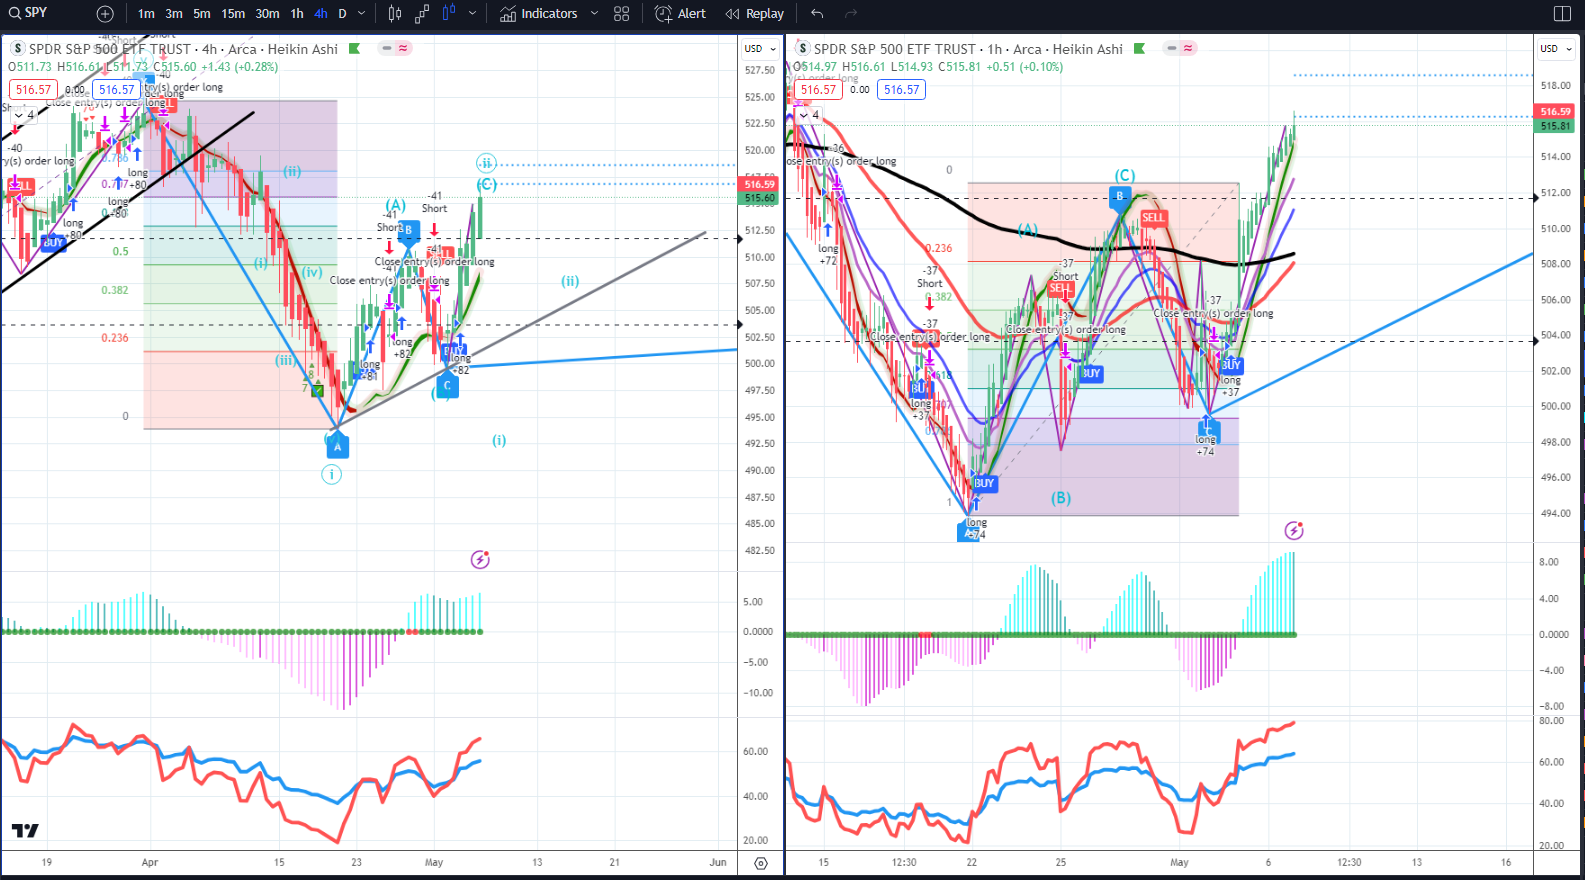Viewport: 1585px width, 880px height.
Task: Toggle the pink approx-equal icon on 4h chart
Action: pyautogui.click(x=403, y=48)
